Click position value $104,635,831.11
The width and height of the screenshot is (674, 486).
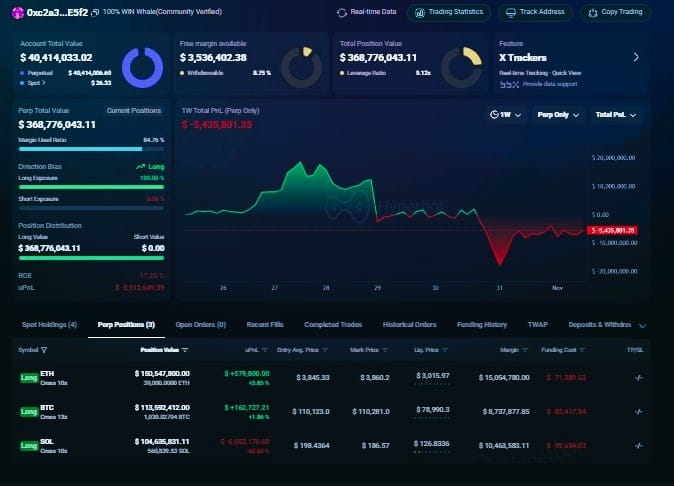(x=162, y=441)
